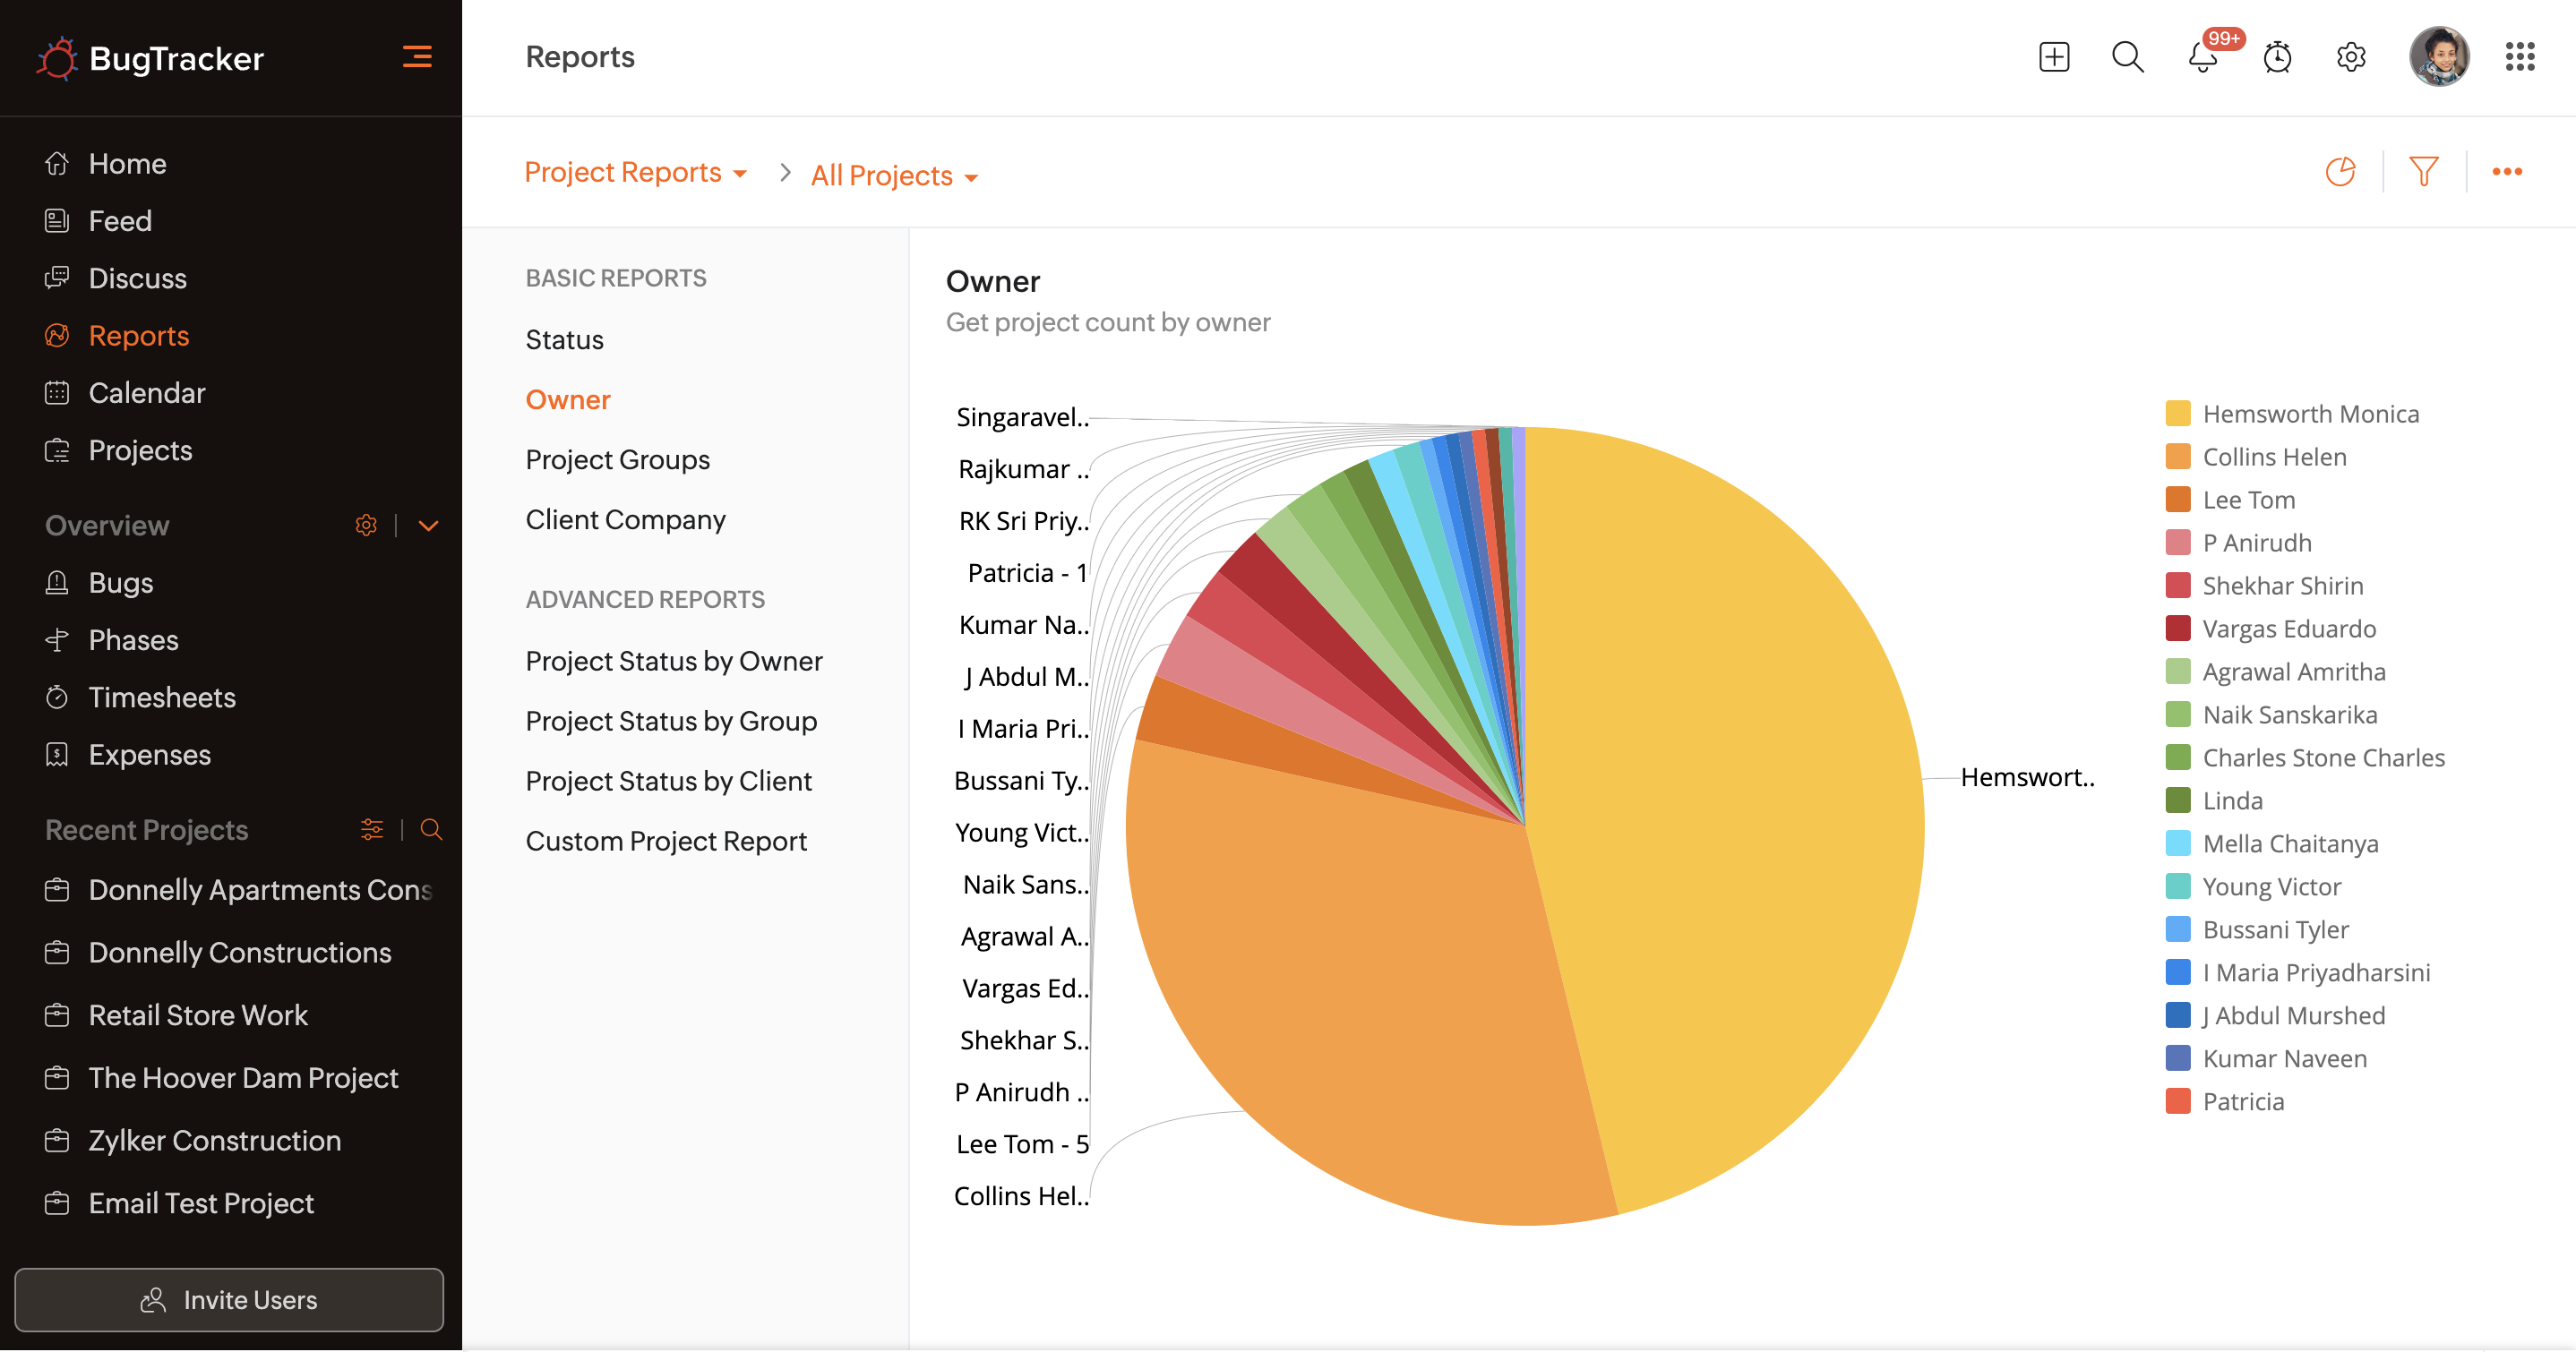2576x1352 pixels.
Task: Click the Invite Users button
Action: pos(229,1299)
